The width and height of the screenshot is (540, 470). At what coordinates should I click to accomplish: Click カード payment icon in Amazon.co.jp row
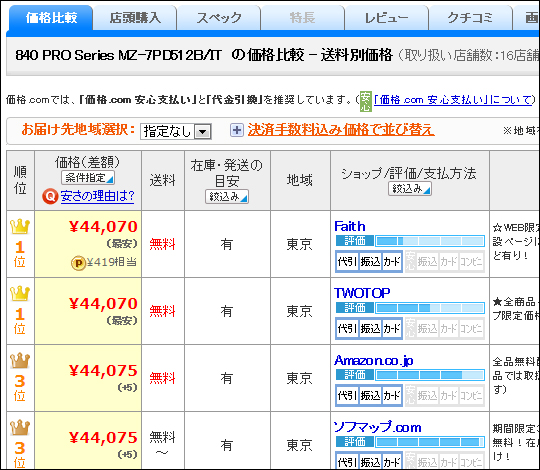point(392,396)
